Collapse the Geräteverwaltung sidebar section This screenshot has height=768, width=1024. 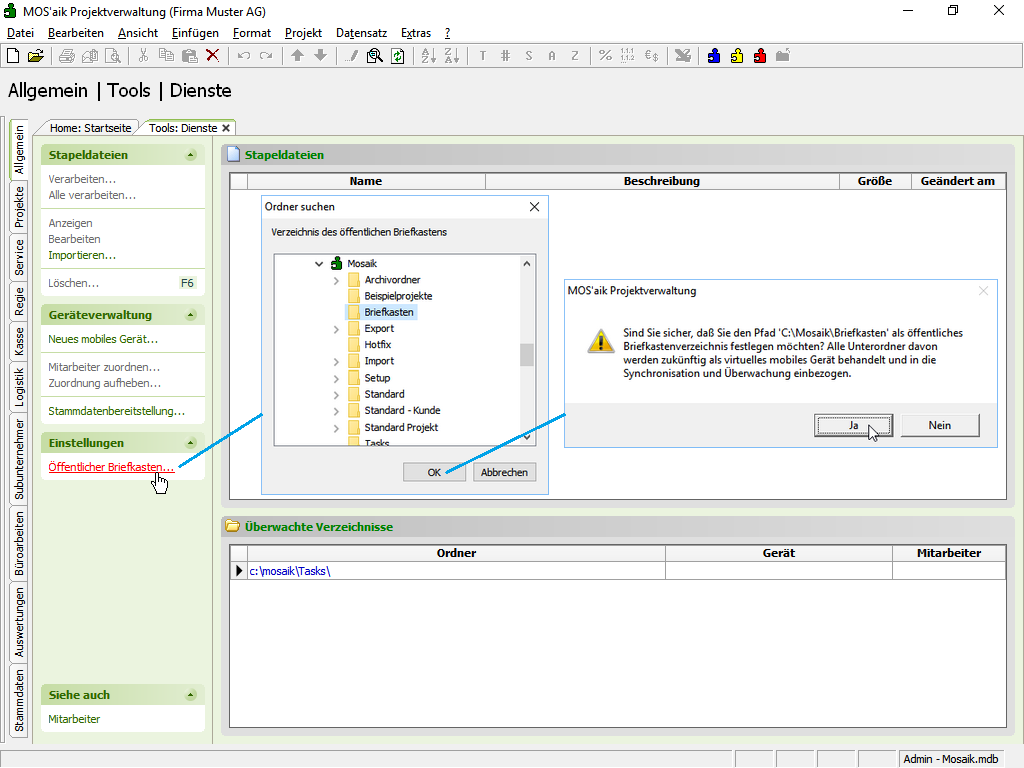coord(190,315)
